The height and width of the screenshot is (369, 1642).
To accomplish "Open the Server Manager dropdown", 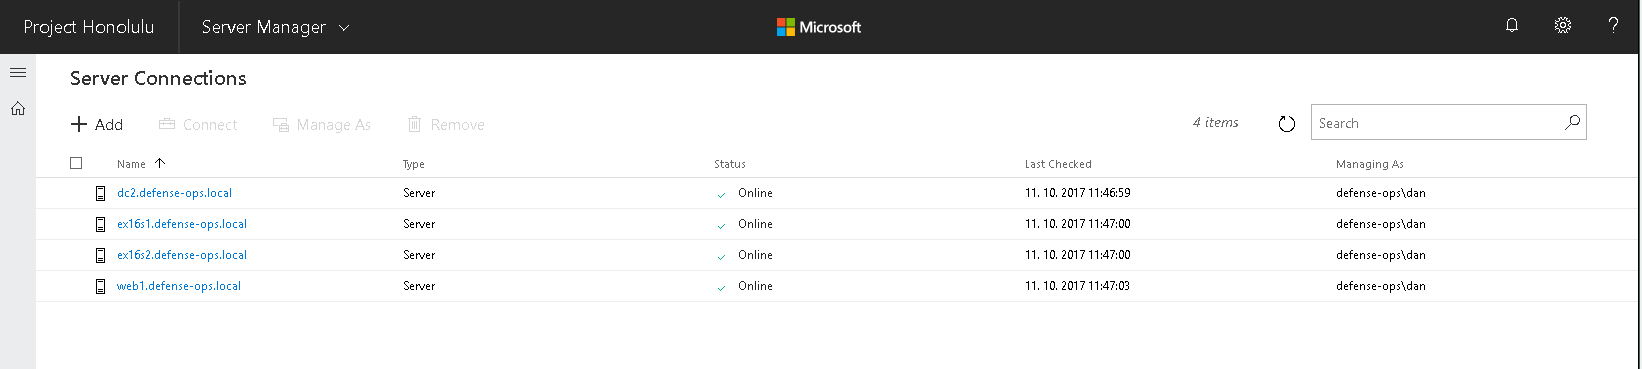I will [275, 27].
